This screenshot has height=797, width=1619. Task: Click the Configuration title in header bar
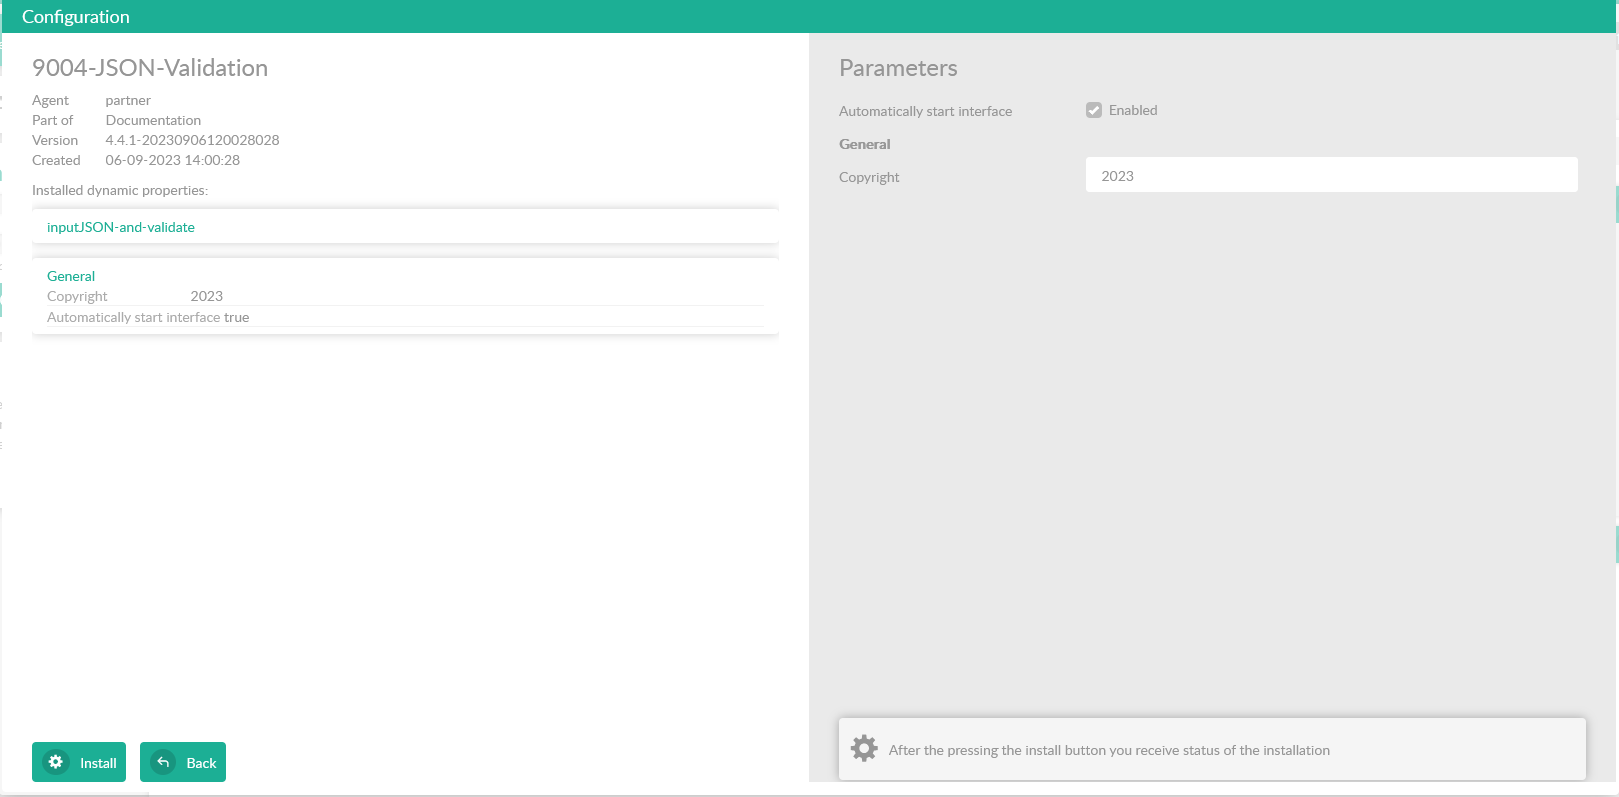click(76, 17)
